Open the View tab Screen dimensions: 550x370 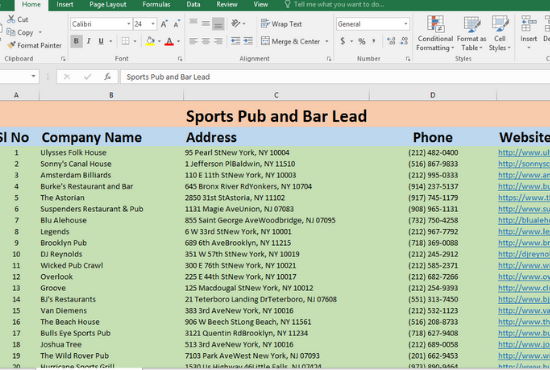coord(261,5)
